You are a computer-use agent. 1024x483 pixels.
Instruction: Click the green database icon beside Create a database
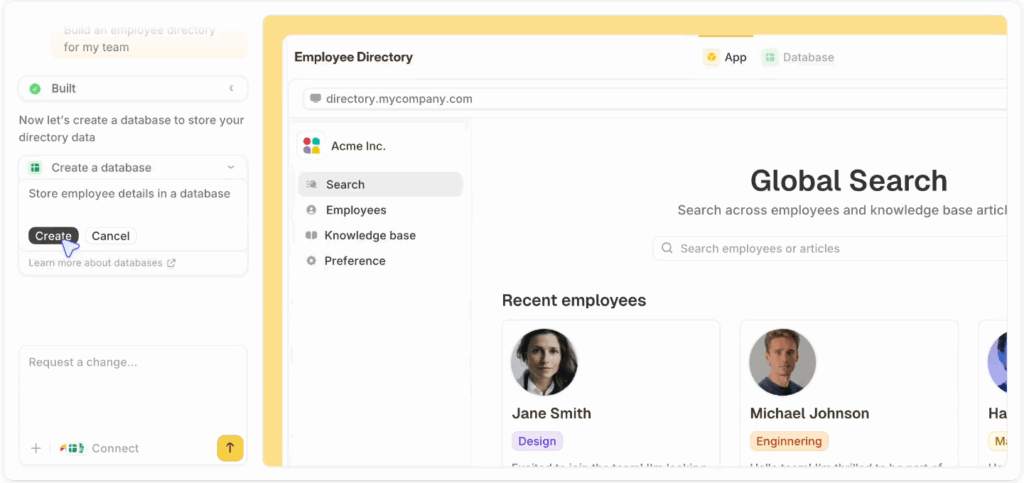click(35, 168)
